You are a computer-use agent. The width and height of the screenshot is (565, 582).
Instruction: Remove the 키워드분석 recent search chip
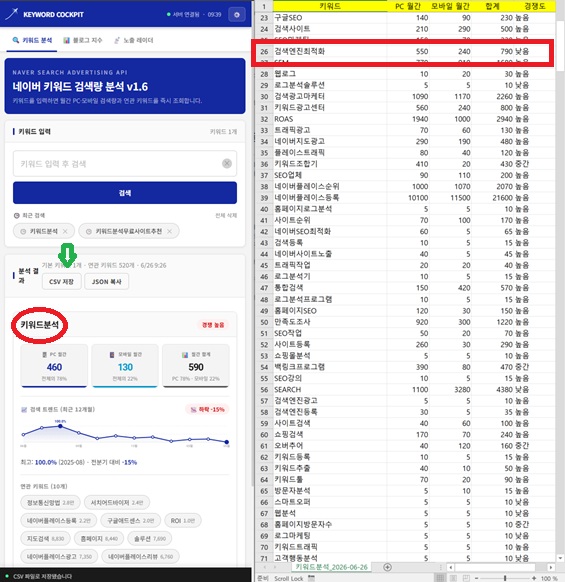click(x=65, y=231)
